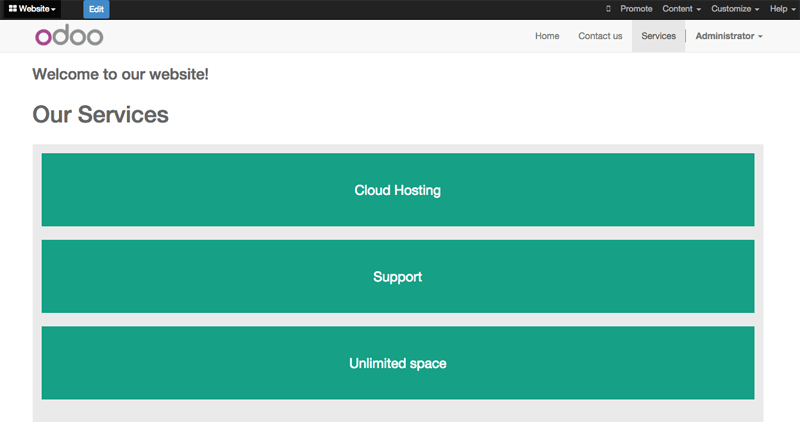This screenshot has width=800, height=445.
Task: Open the Website dropdown caret
Action: [53, 9]
